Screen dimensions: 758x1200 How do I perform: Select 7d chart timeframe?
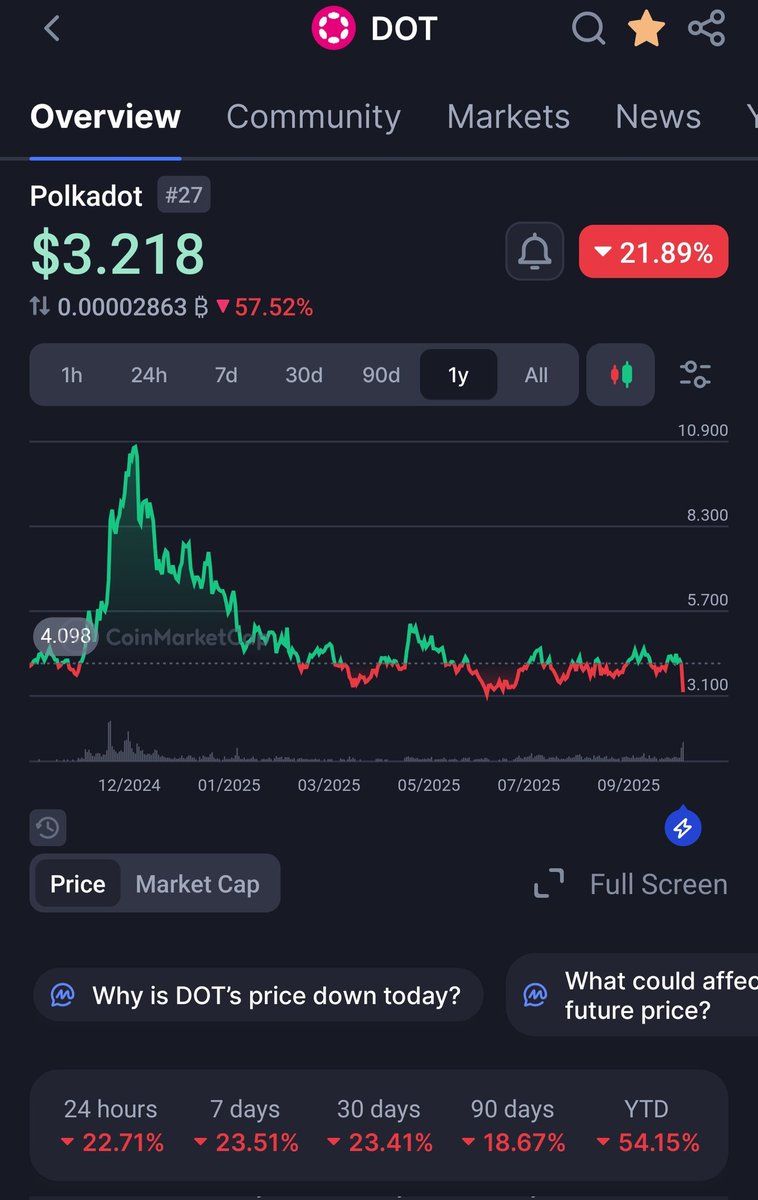tap(226, 375)
